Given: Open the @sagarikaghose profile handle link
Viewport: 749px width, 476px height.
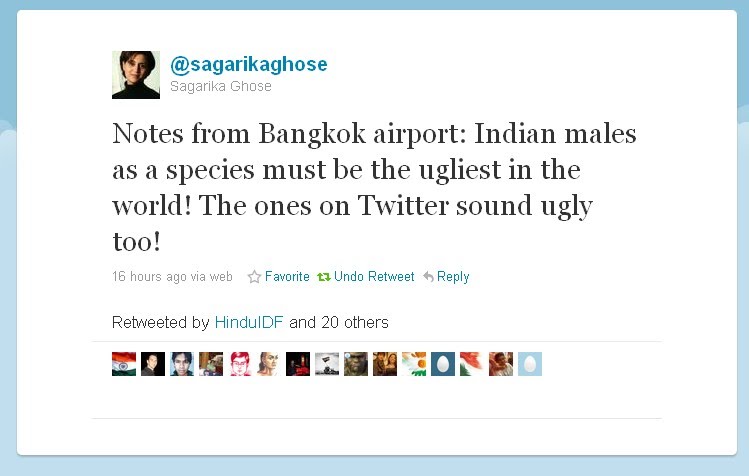Looking at the screenshot, I should click(249, 65).
